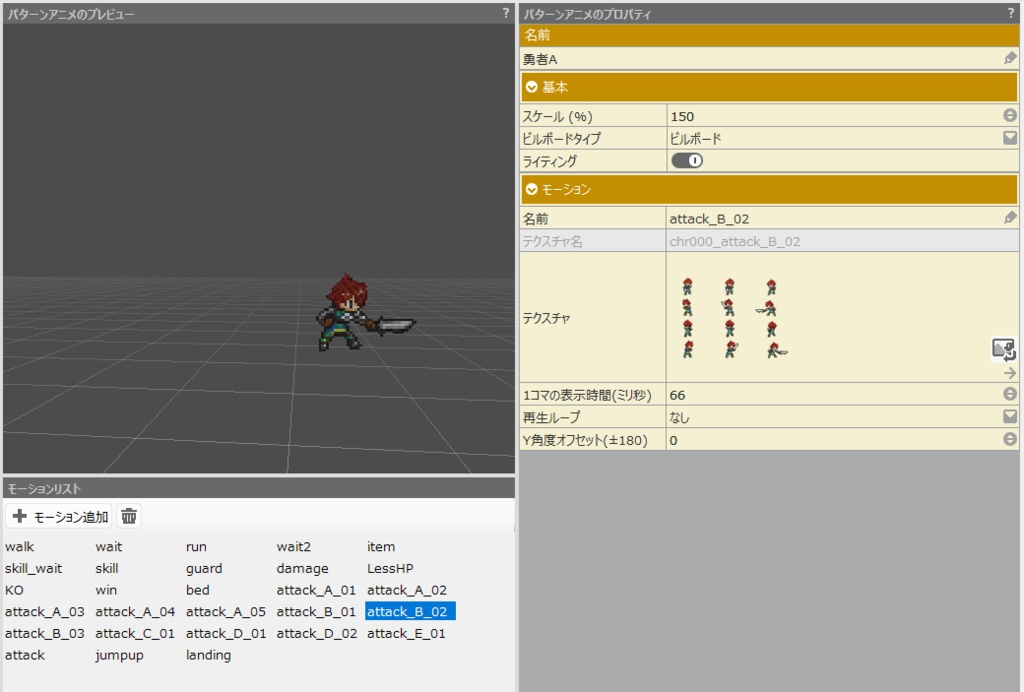Image resolution: width=1024 pixels, height=692 pixels.
Task: Select the landing motion
Action: (x=208, y=655)
